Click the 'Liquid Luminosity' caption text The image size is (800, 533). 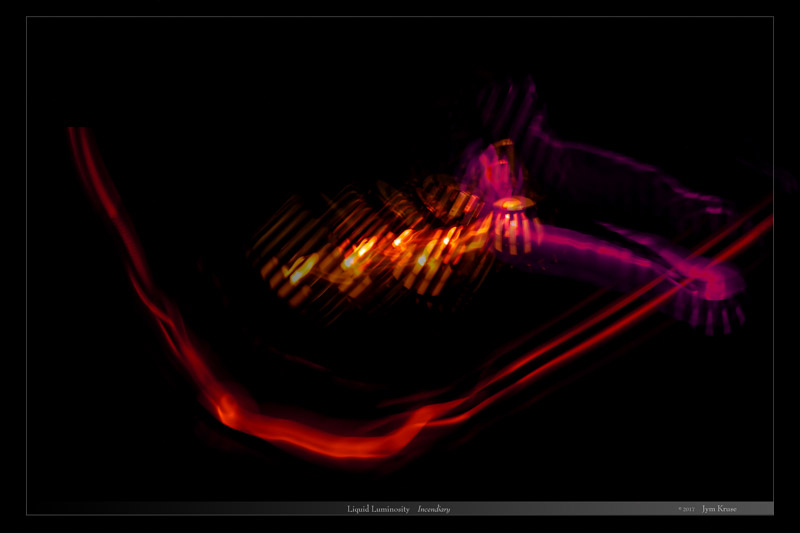click(378, 509)
